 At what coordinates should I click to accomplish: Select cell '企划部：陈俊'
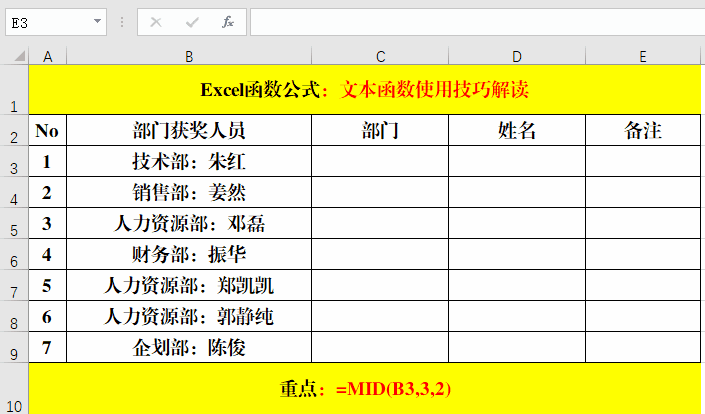point(189,347)
